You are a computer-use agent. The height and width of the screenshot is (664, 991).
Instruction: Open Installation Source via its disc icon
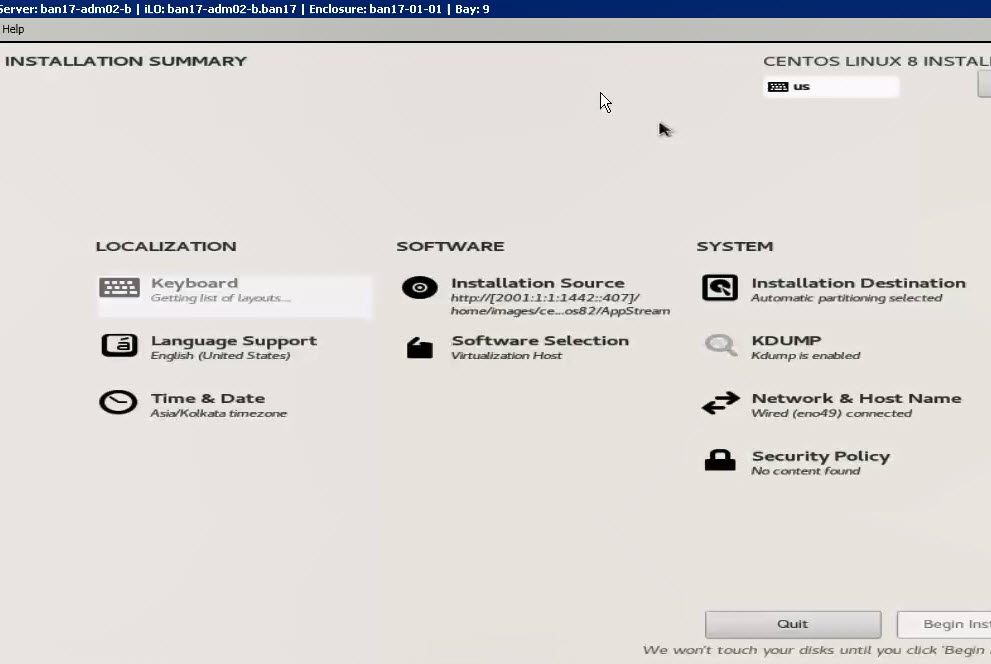pos(419,288)
